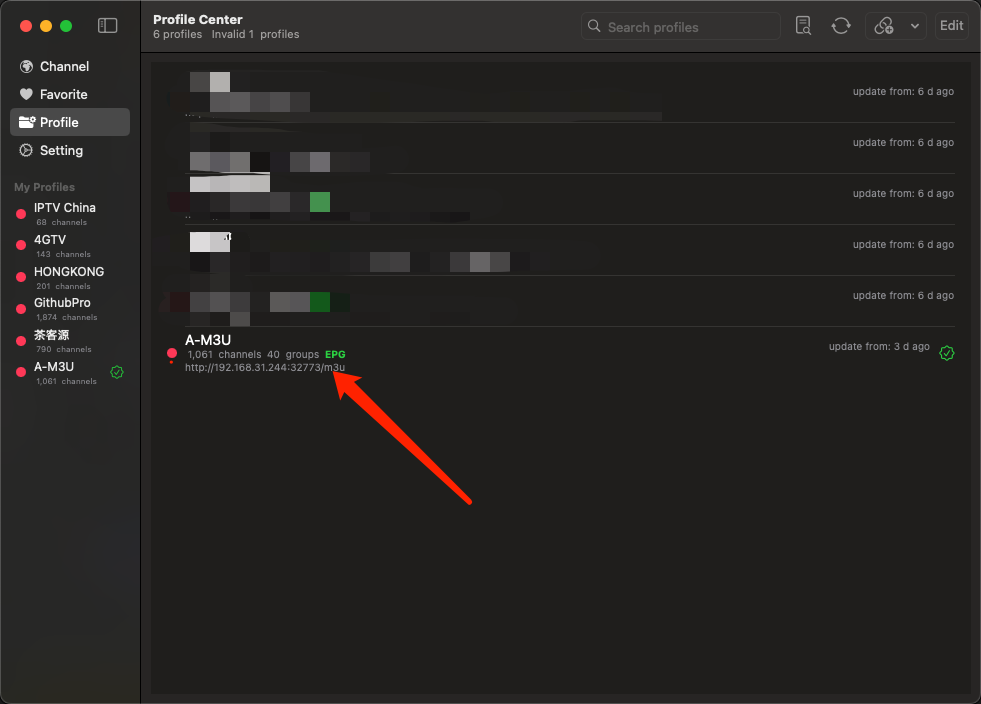Click the green checkmark beside sidebar A-M3U
This screenshot has width=981, height=704.
click(117, 372)
